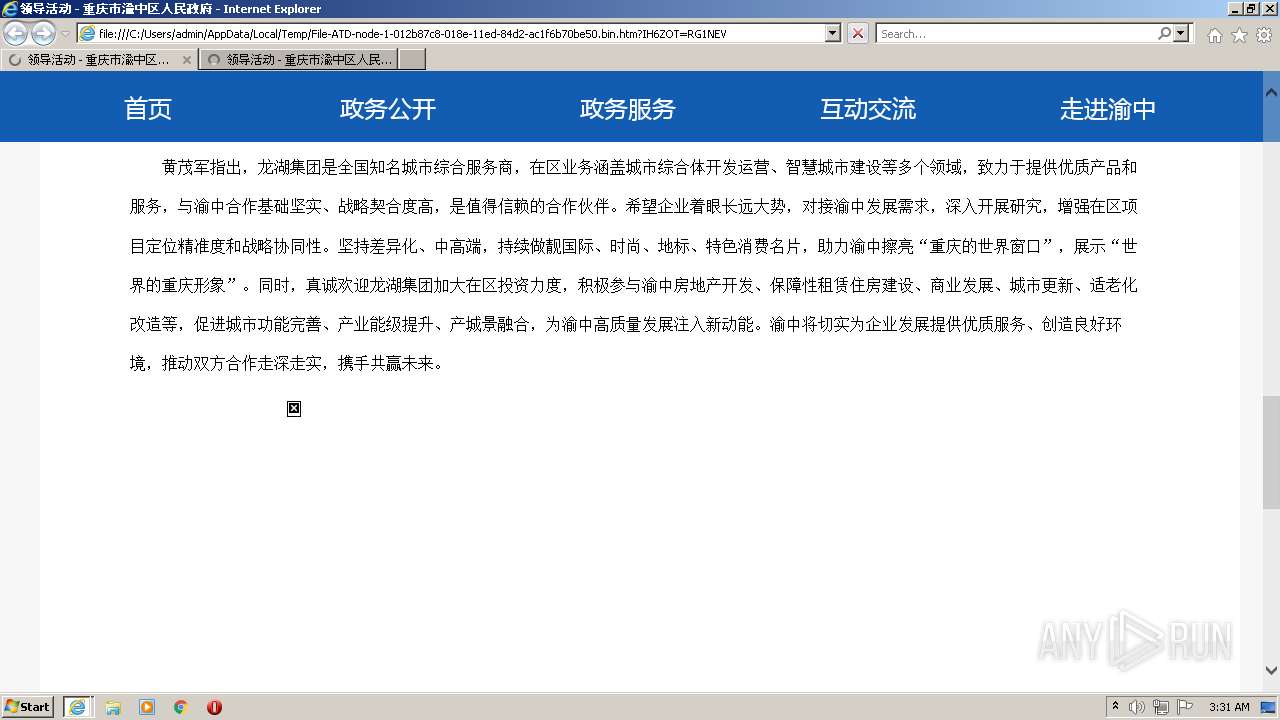This screenshot has height=720, width=1280.
Task: Click the Internet Explorer taskbar icon
Action: 77,706
